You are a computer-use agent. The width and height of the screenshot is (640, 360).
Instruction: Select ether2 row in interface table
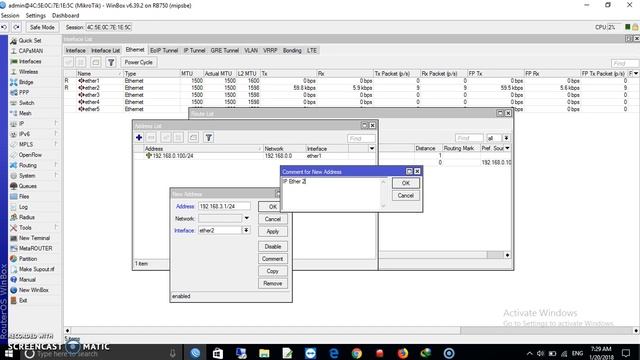(x=351, y=88)
